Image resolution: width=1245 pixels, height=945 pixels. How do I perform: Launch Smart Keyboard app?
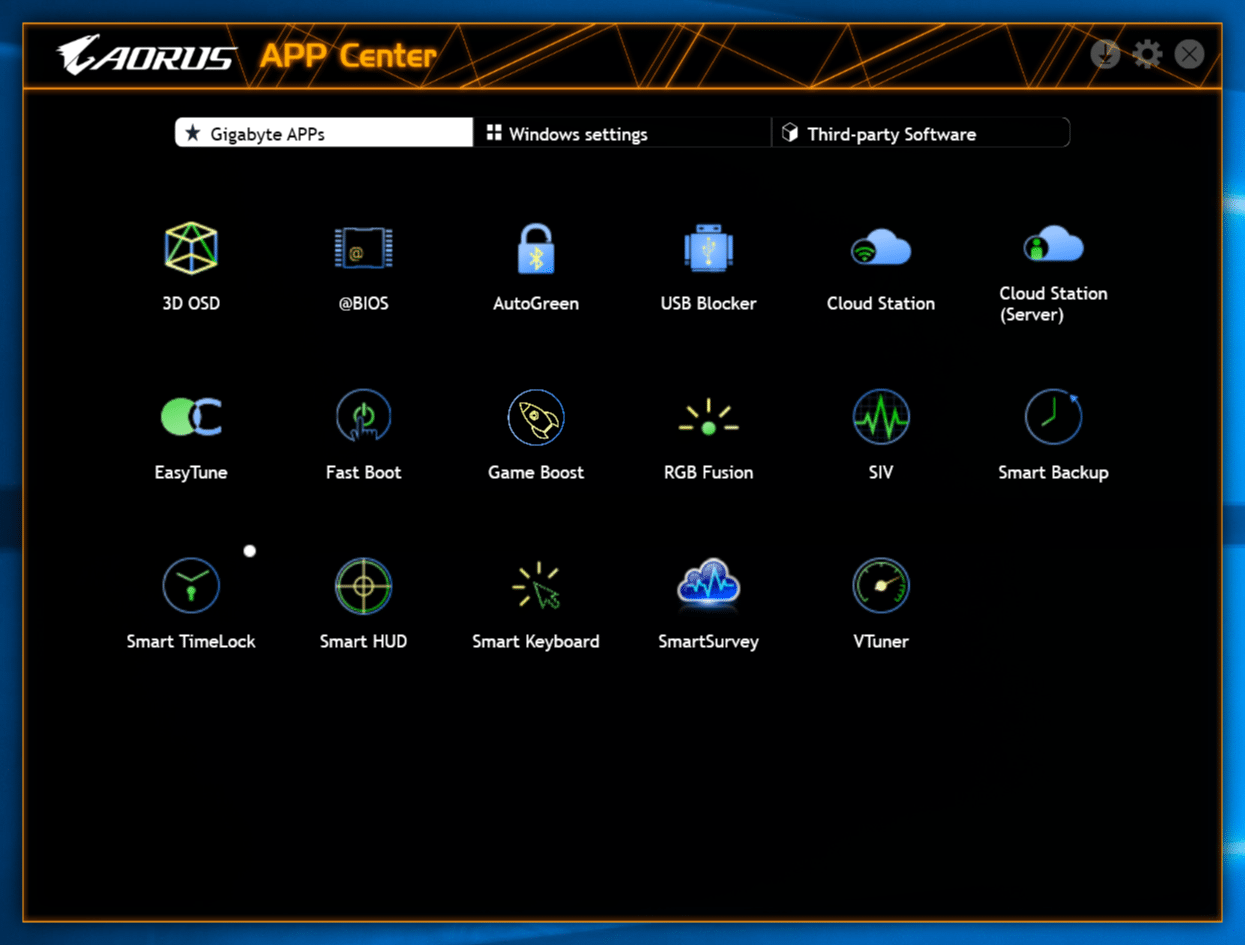point(536,586)
